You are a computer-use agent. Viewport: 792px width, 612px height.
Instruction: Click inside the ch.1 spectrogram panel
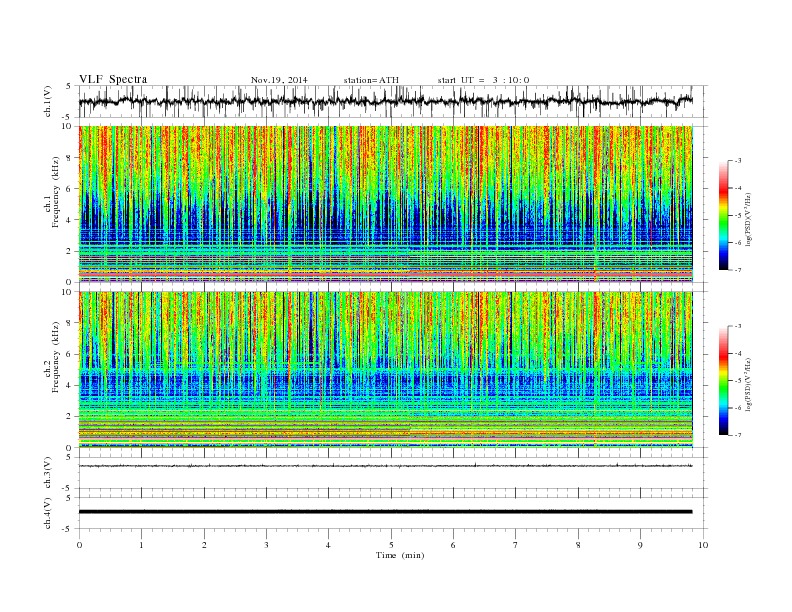(x=385, y=204)
